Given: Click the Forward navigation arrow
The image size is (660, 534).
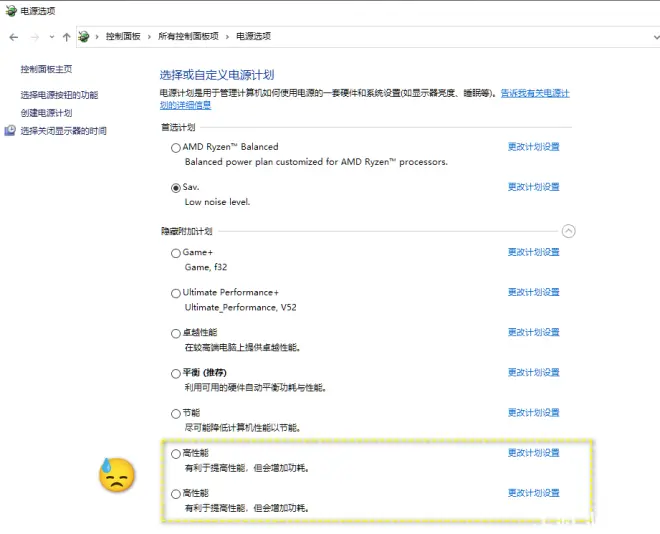Looking at the screenshot, I should (x=35, y=37).
